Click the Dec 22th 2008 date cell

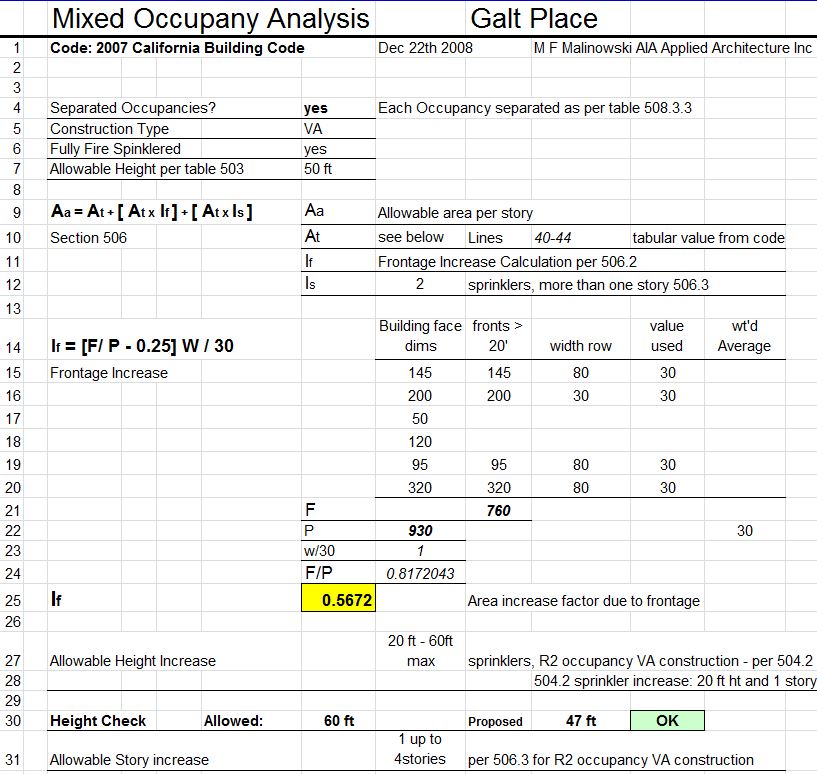415,47
